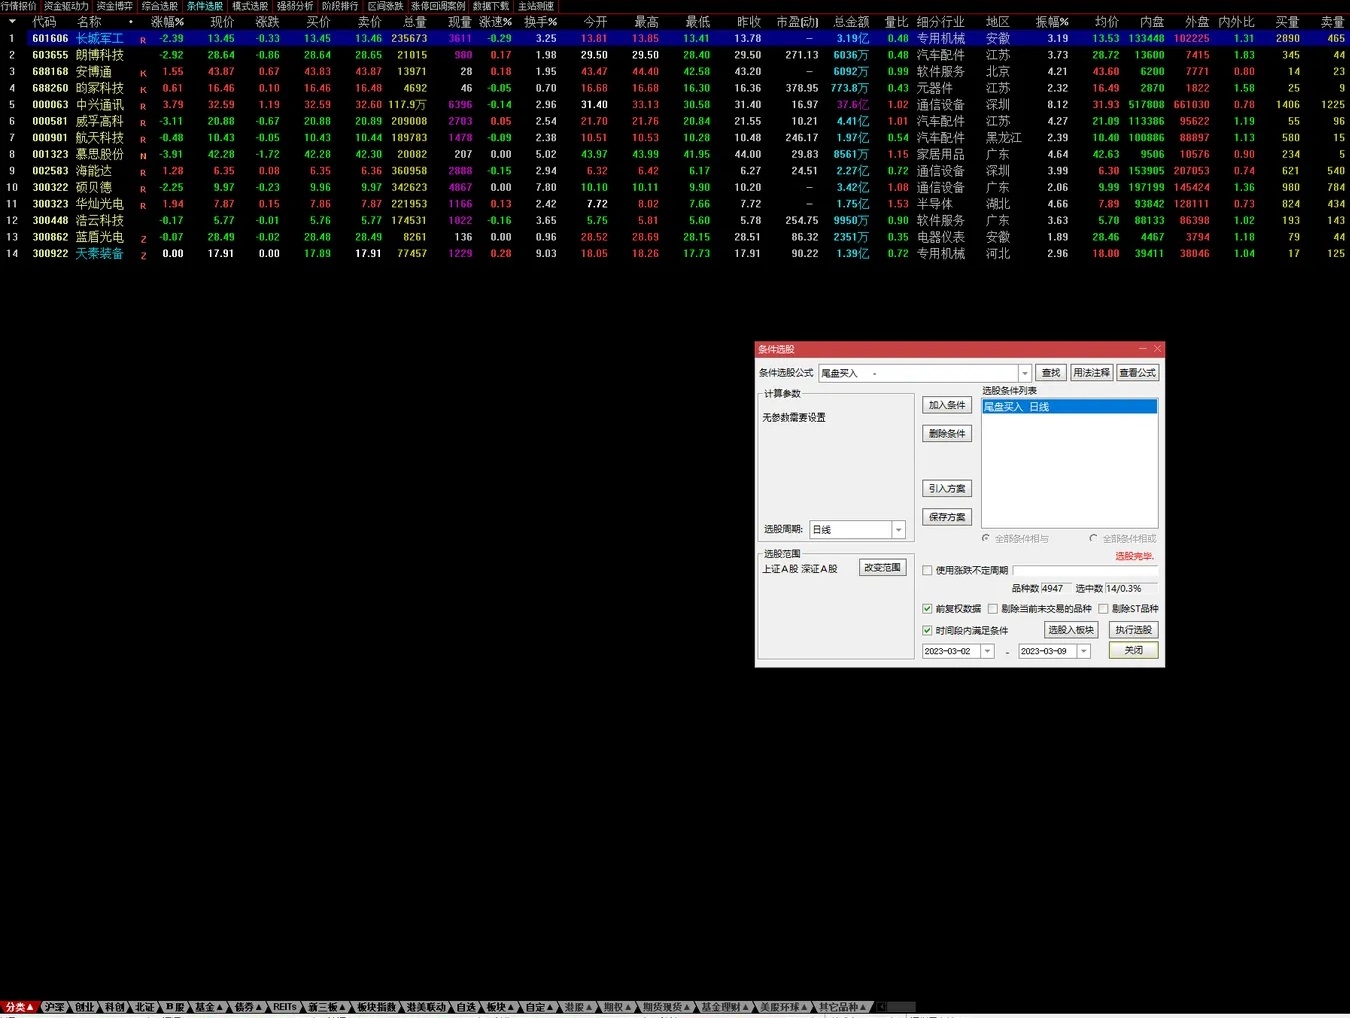1350x1018 pixels.
Task: Click the 关闭 button
Action: (x=1133, y=650)
